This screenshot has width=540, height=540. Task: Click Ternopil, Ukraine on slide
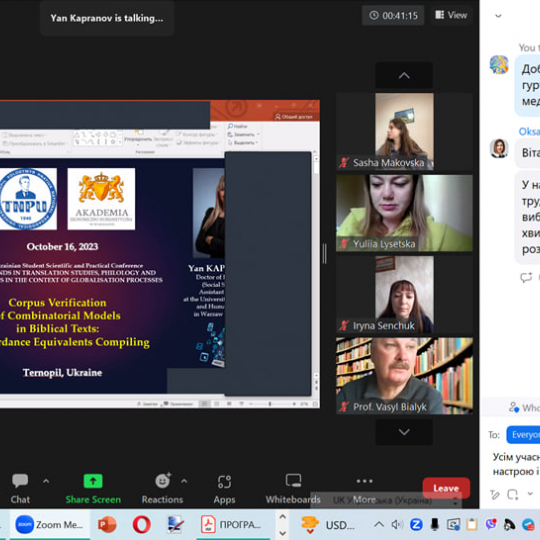tap(62, 372)
